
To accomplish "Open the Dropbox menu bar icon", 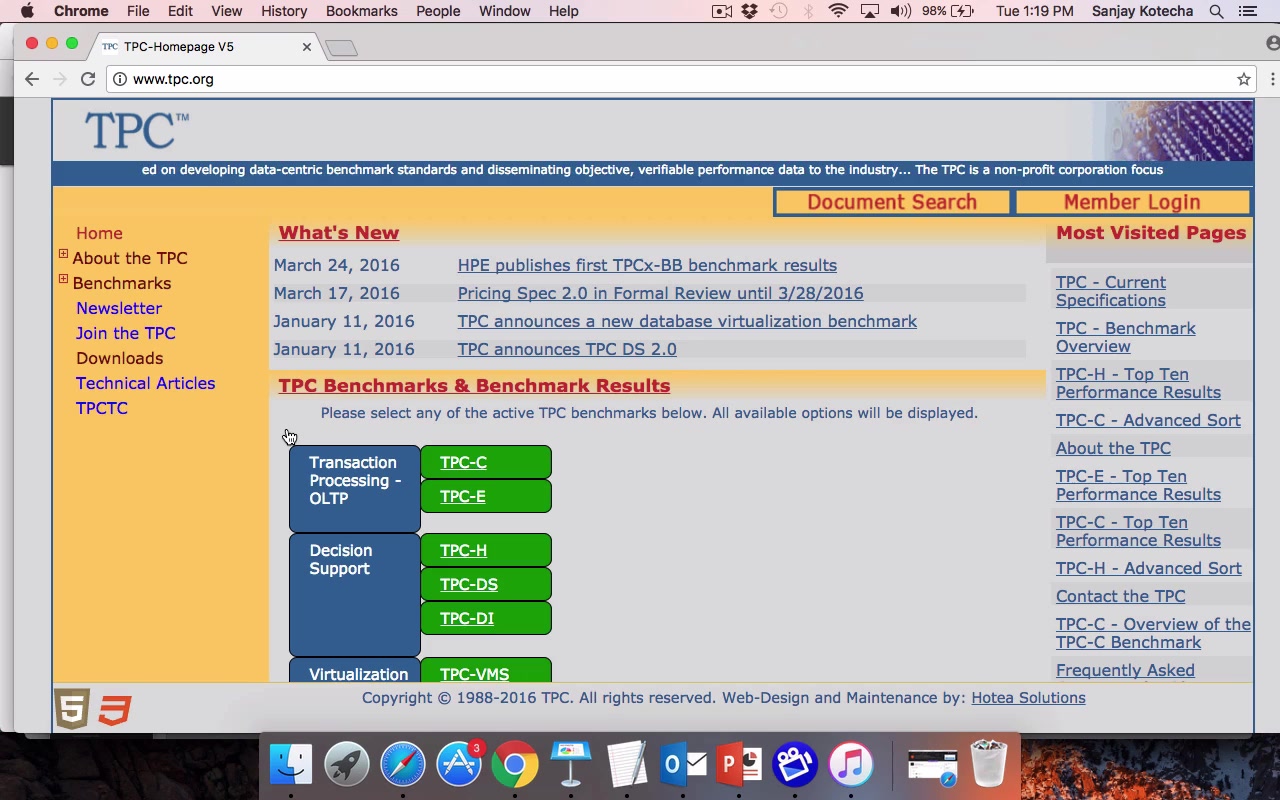I will [750, 11].
